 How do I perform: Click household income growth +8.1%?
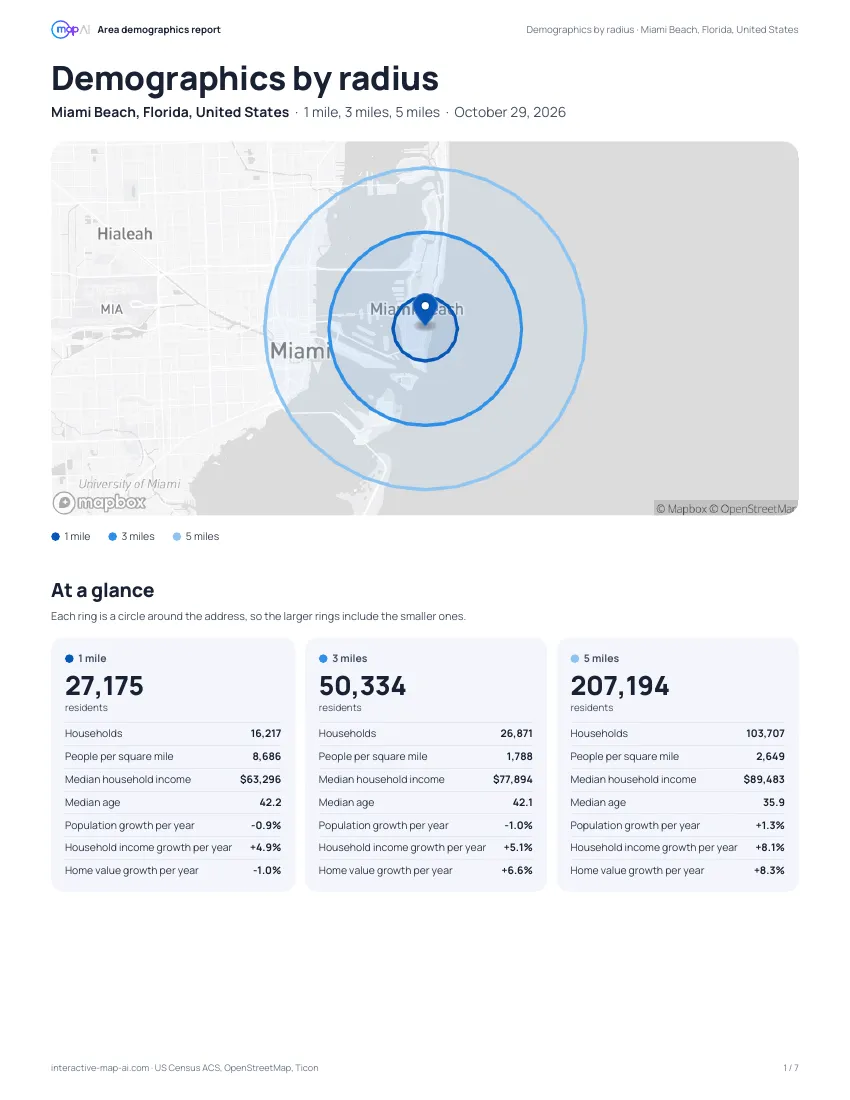[770, 847]
